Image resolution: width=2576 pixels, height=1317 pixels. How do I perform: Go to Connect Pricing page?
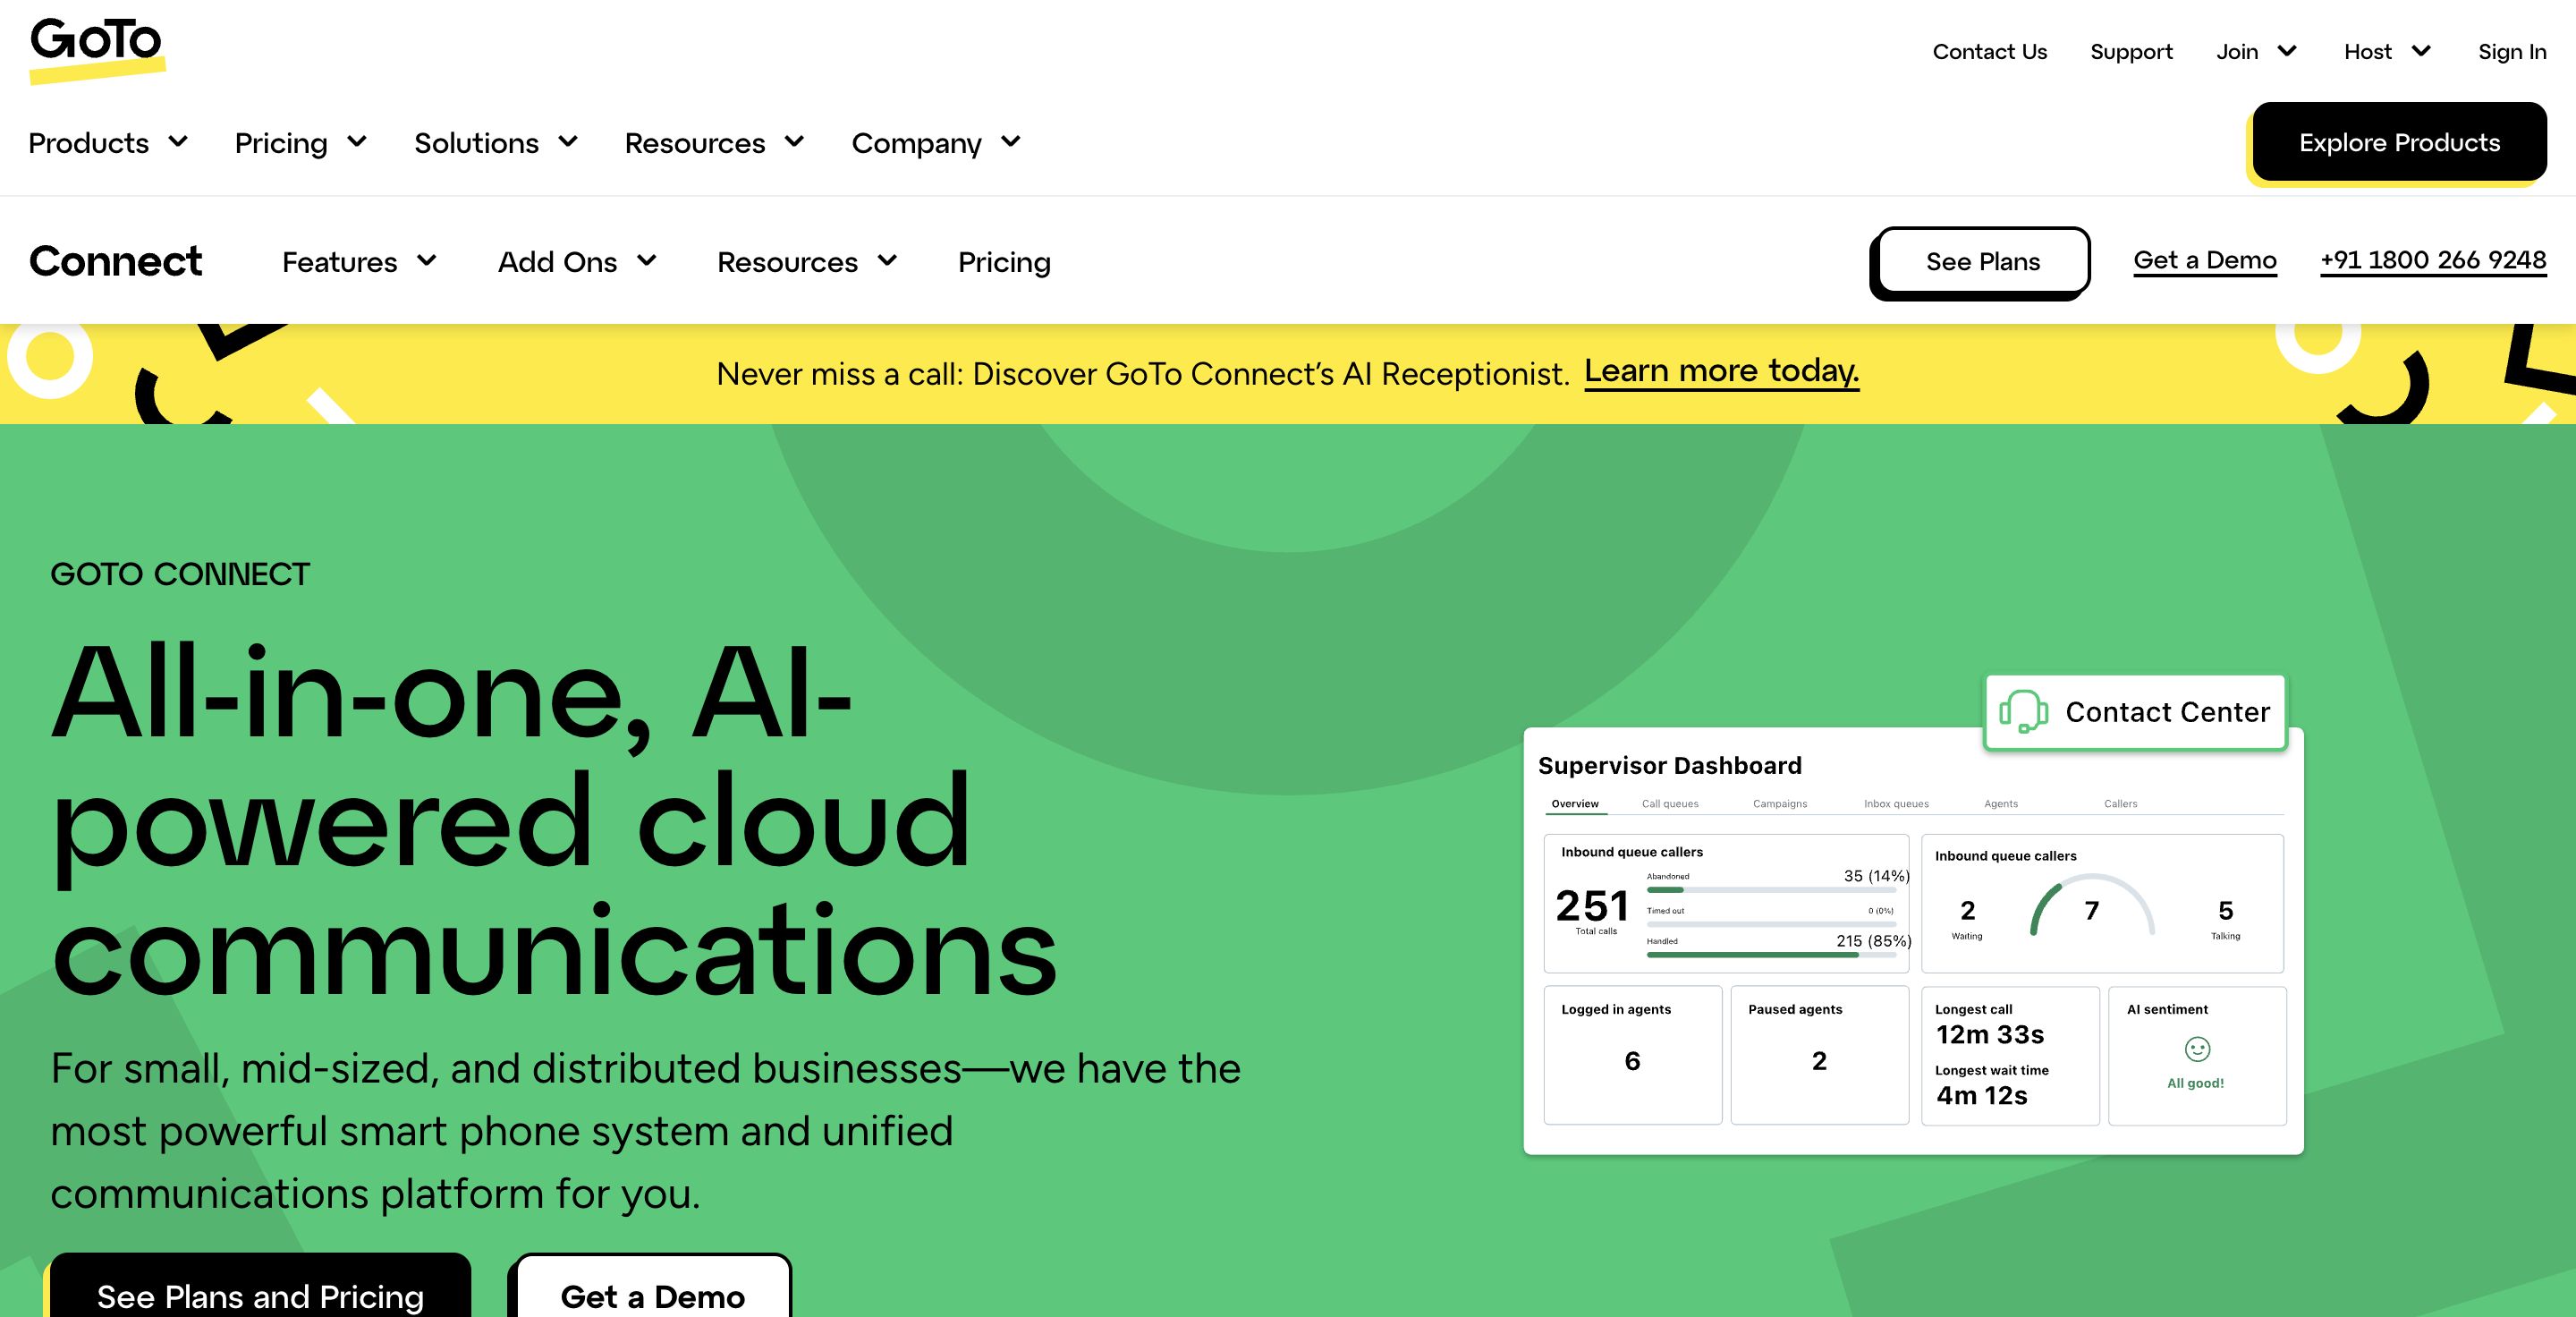(1004, 262)
